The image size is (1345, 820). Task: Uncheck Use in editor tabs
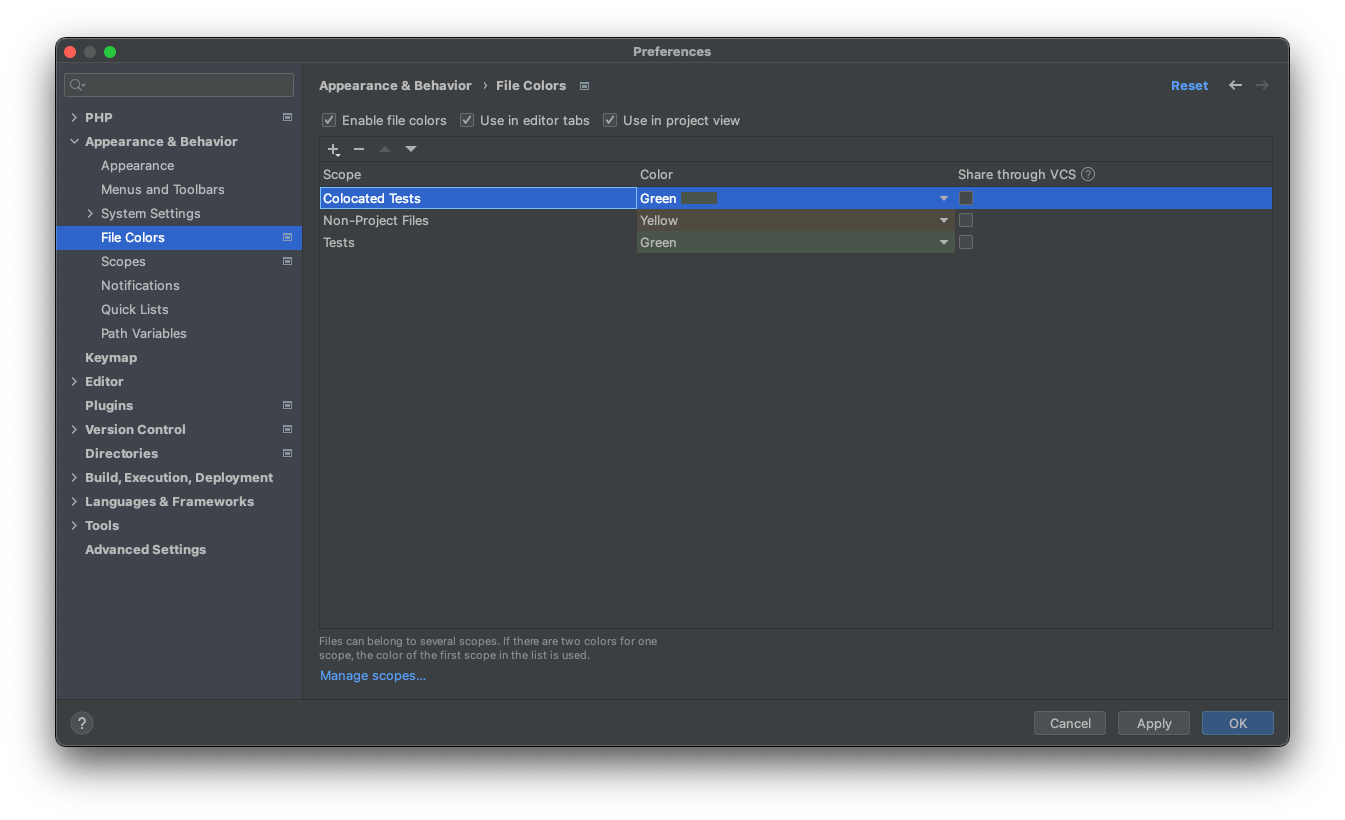click(466, 119)
